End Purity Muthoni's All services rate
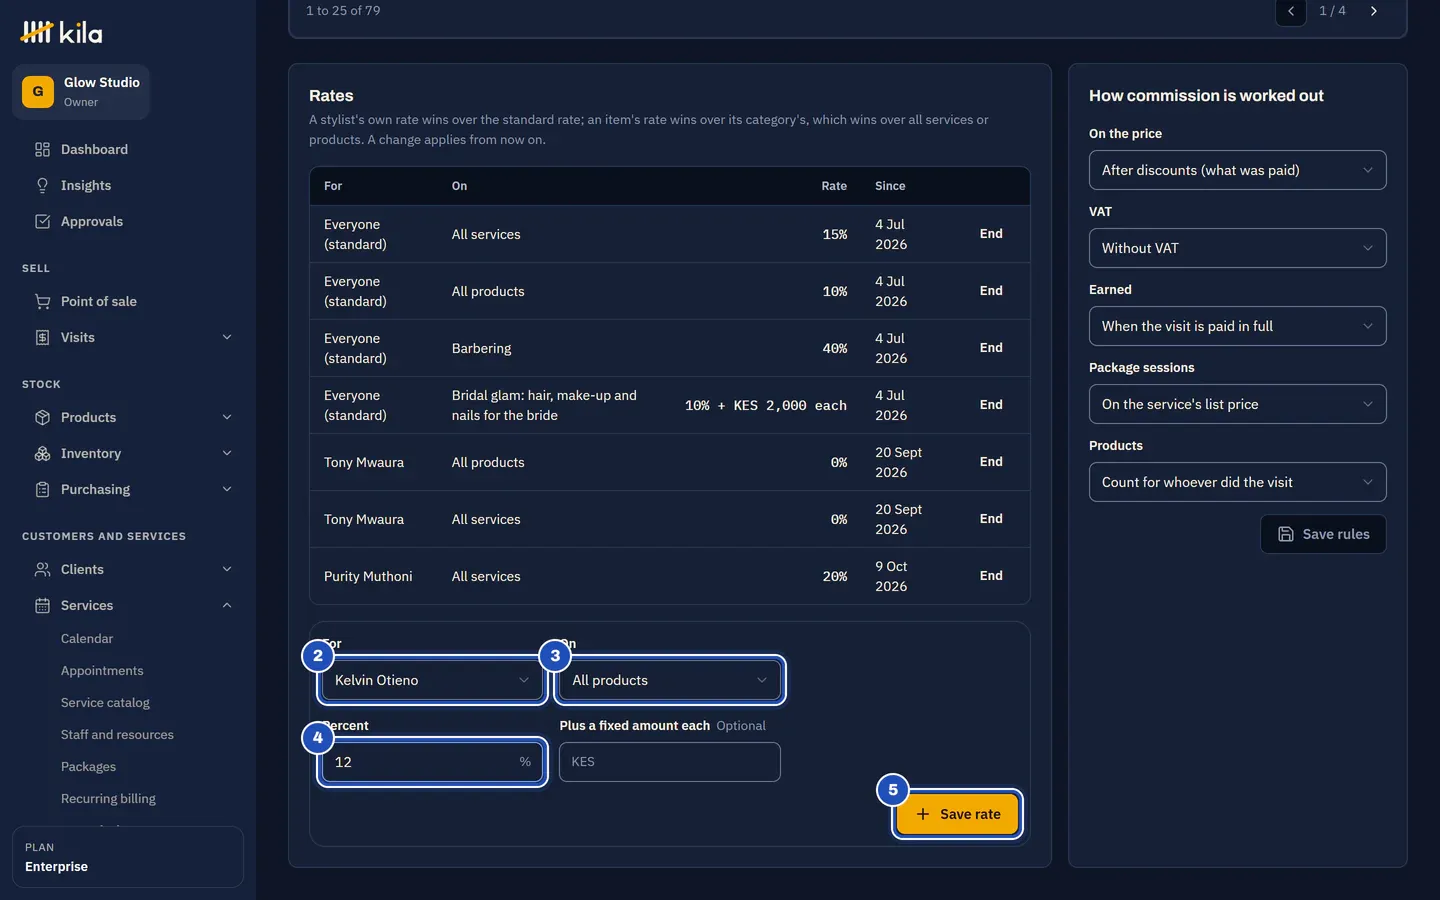1440x900 pixels. coord(991,576)
